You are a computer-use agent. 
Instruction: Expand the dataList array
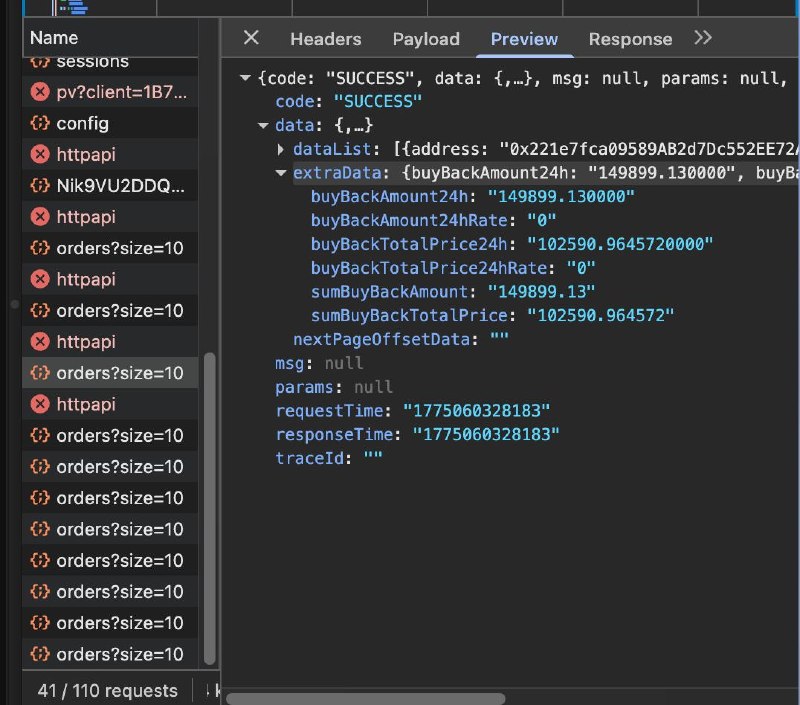point(282,149)
